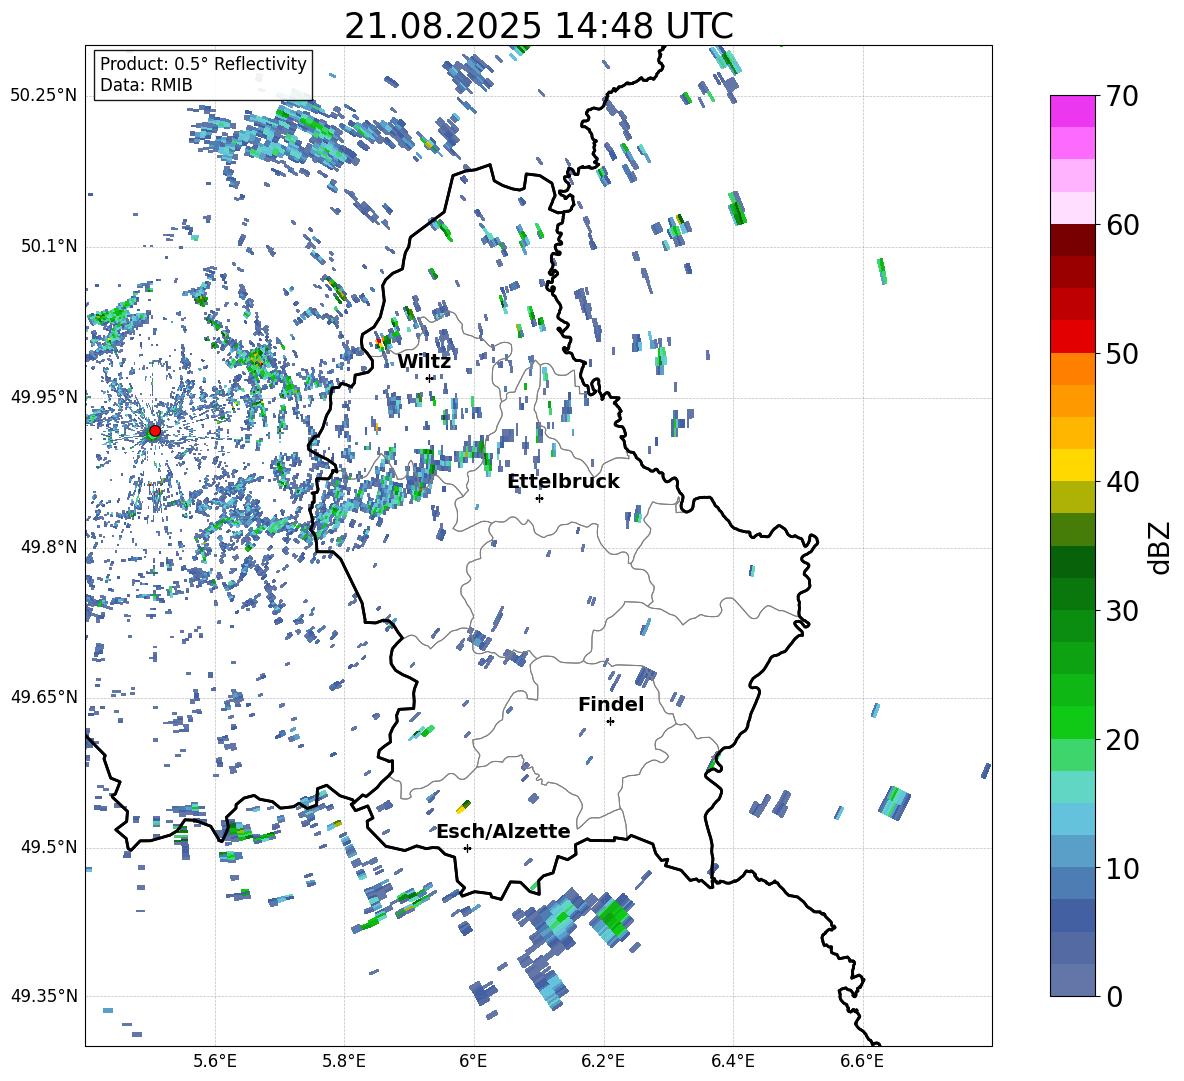Click the dark red swatch just below 60
Viewport: 1184px width, 1081px height.
[1072, 239]
